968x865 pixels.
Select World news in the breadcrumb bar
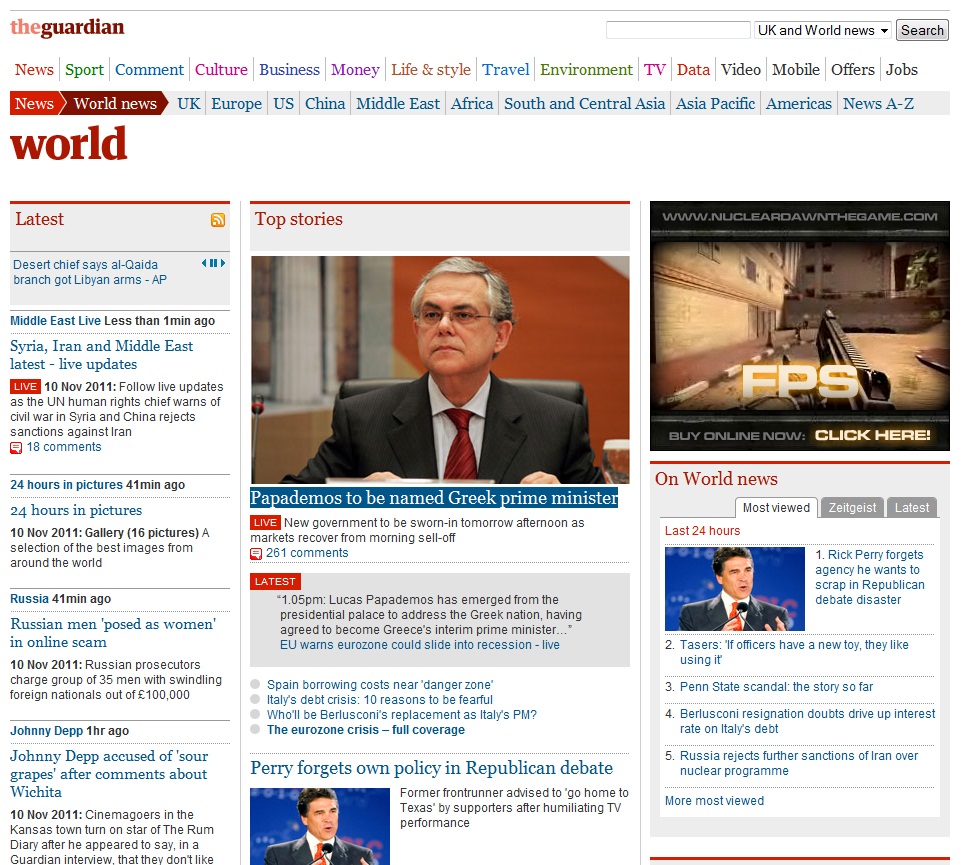(x=115, y=104)
